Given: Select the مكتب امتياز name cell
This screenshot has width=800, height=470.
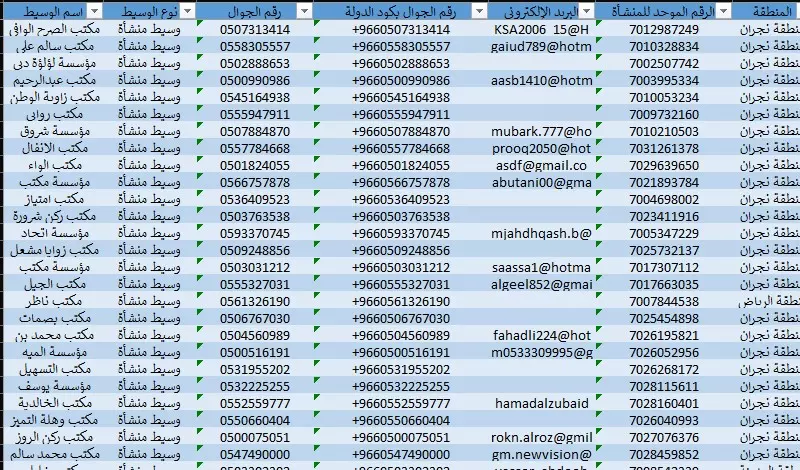Looking at the screenshot, I should (x=53, y=199).
